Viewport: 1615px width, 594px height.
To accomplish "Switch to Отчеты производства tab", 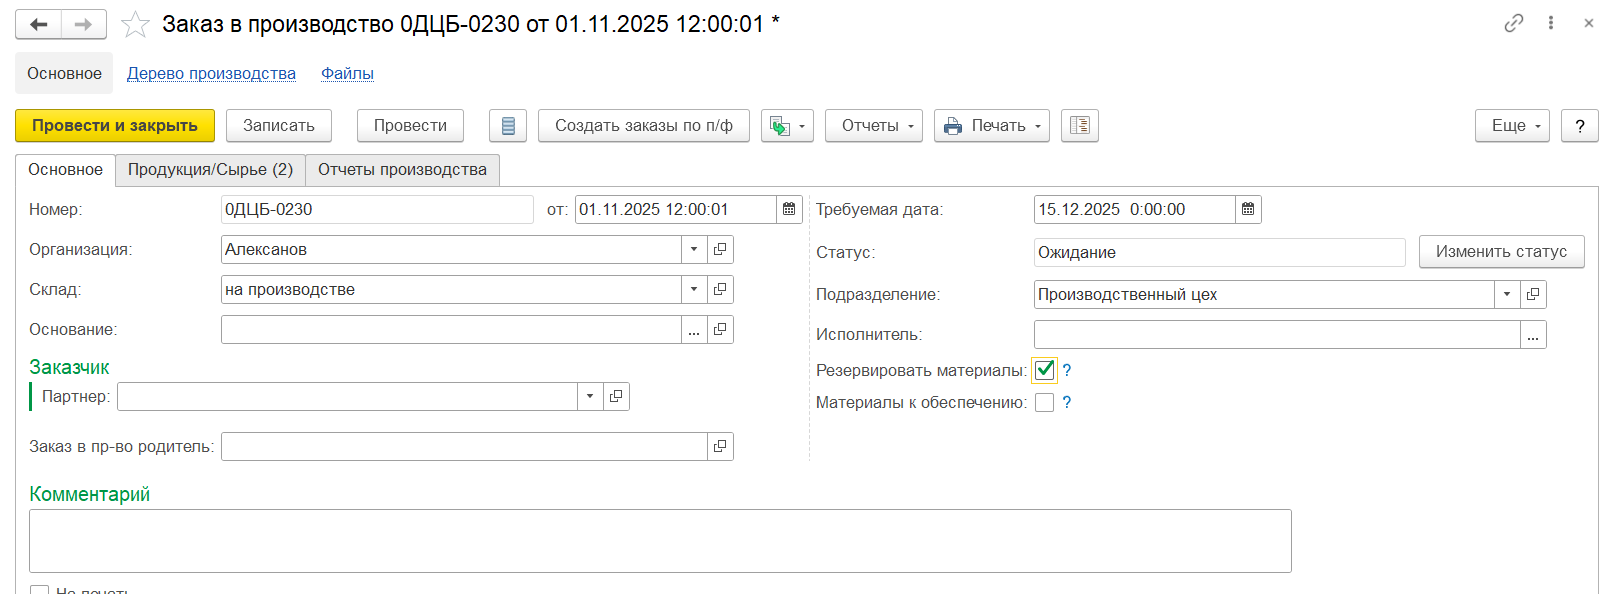I will (x=402, y=170).
